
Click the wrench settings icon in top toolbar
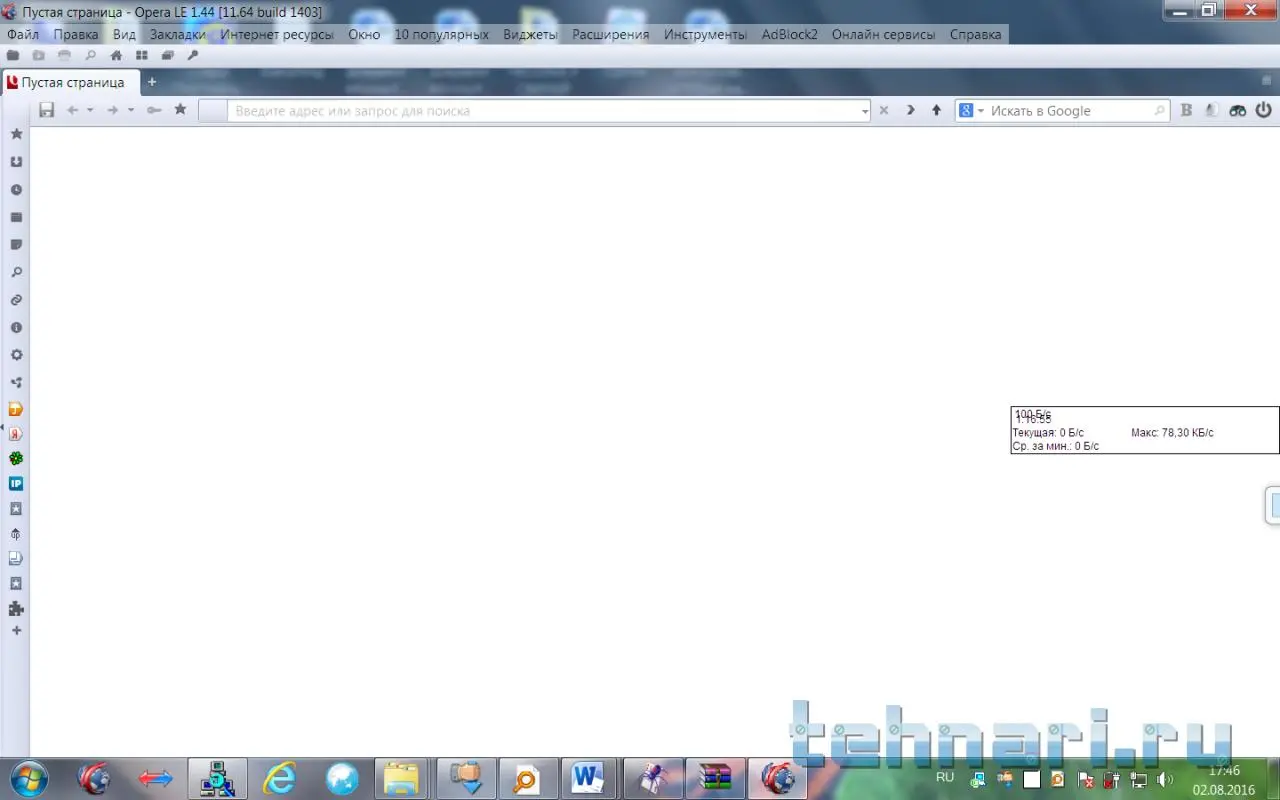click(193, 56)
